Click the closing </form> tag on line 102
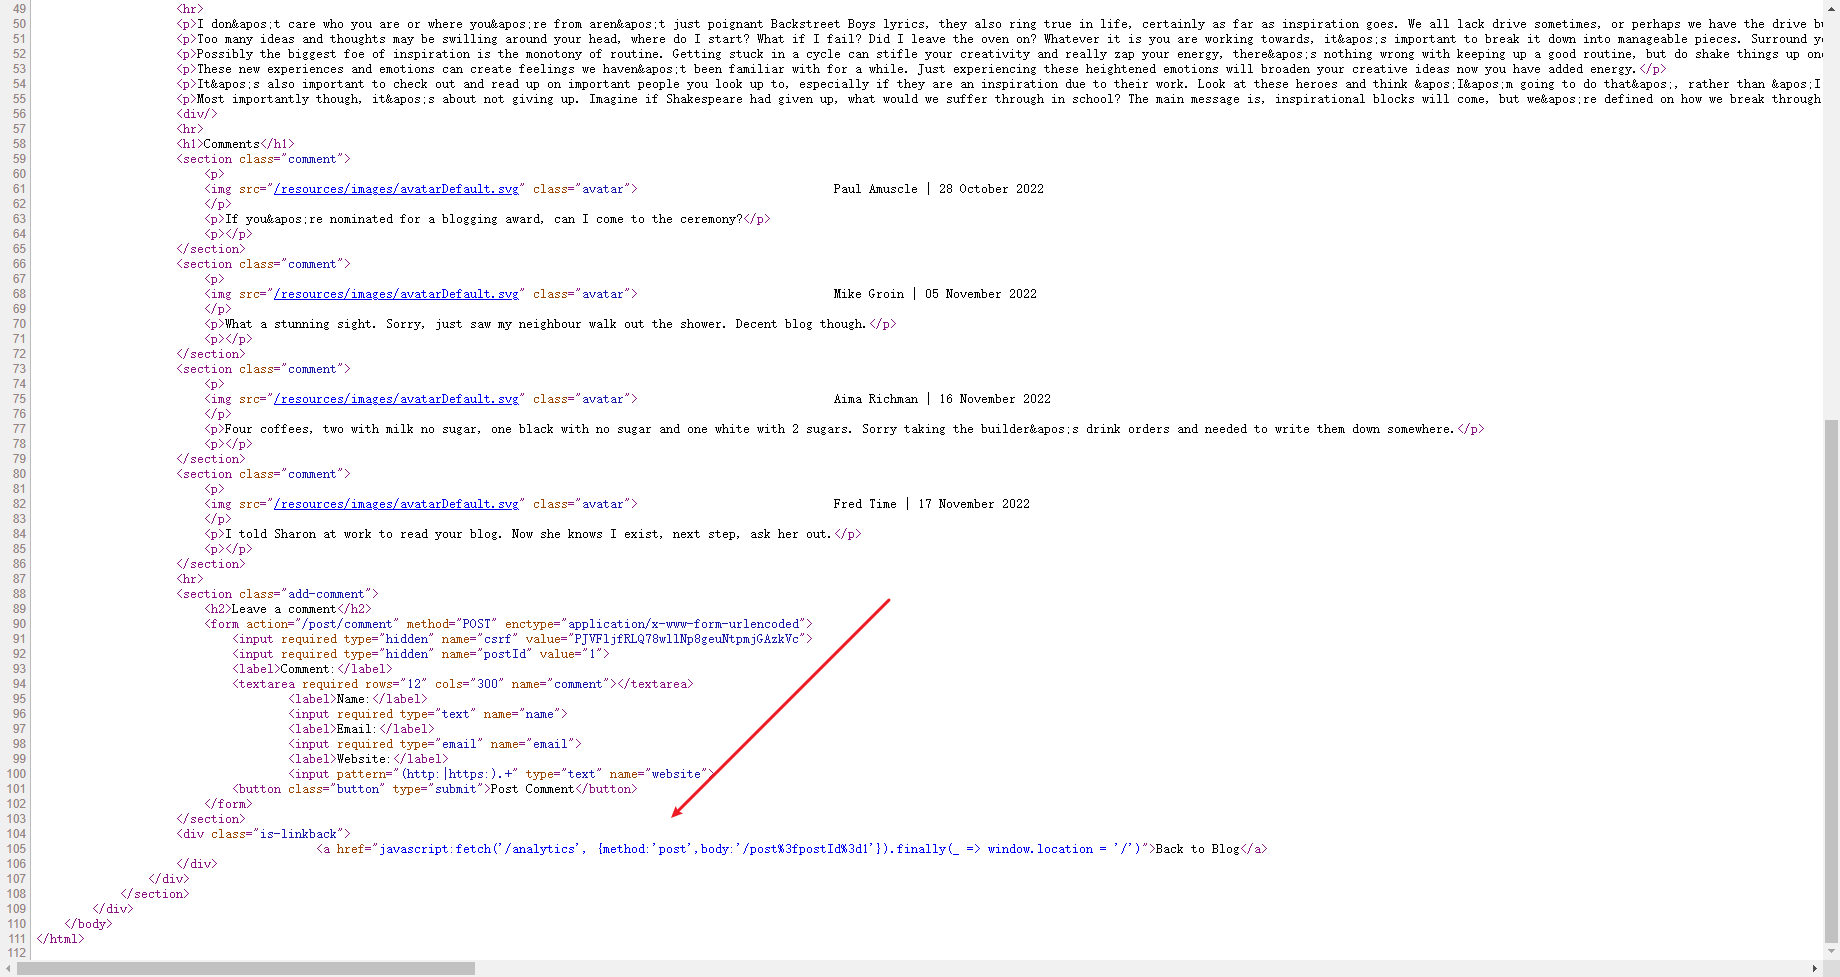This screenshot has height=977, width=1840. point(228,804)
